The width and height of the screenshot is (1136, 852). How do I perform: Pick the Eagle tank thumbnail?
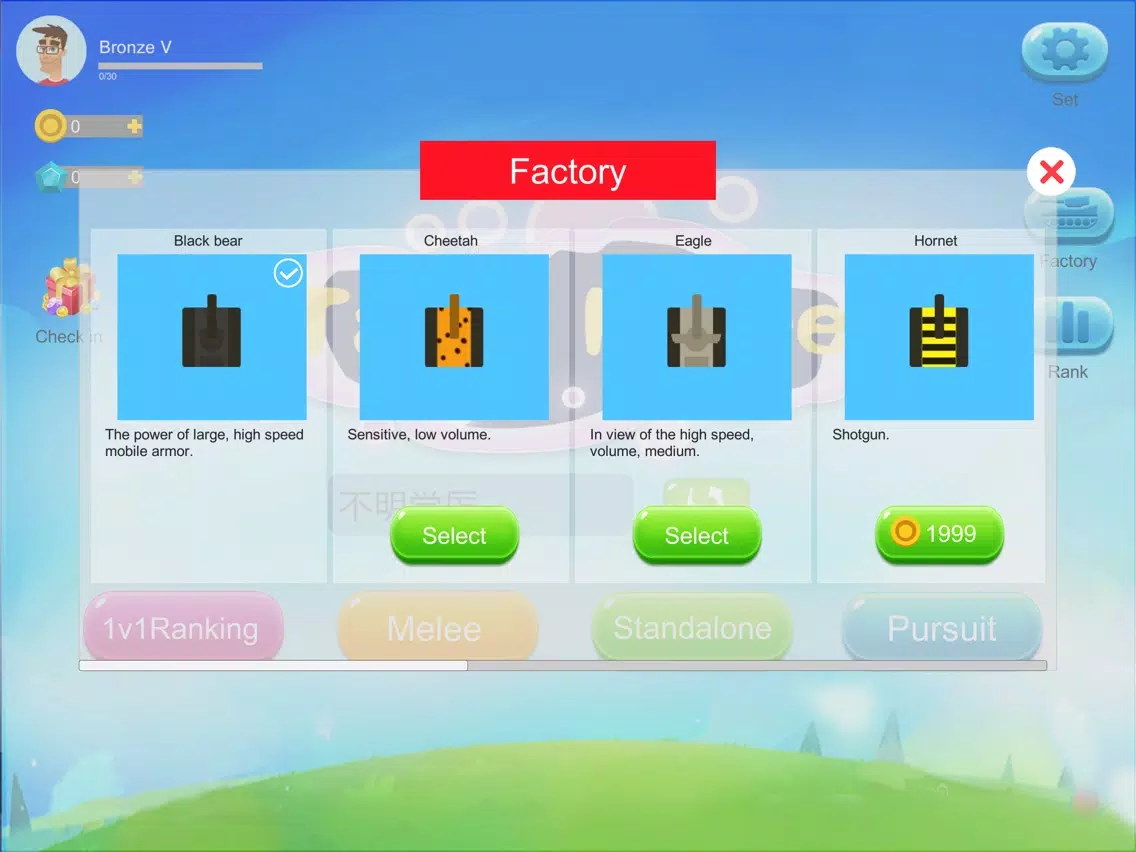click(x=697, y=337)
